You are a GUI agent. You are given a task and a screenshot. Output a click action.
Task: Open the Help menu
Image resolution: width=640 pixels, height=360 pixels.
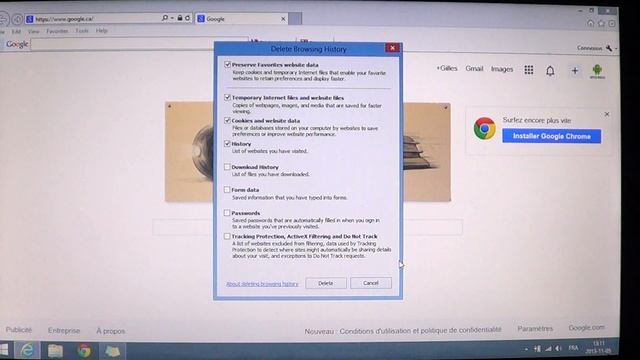point(101,31)
